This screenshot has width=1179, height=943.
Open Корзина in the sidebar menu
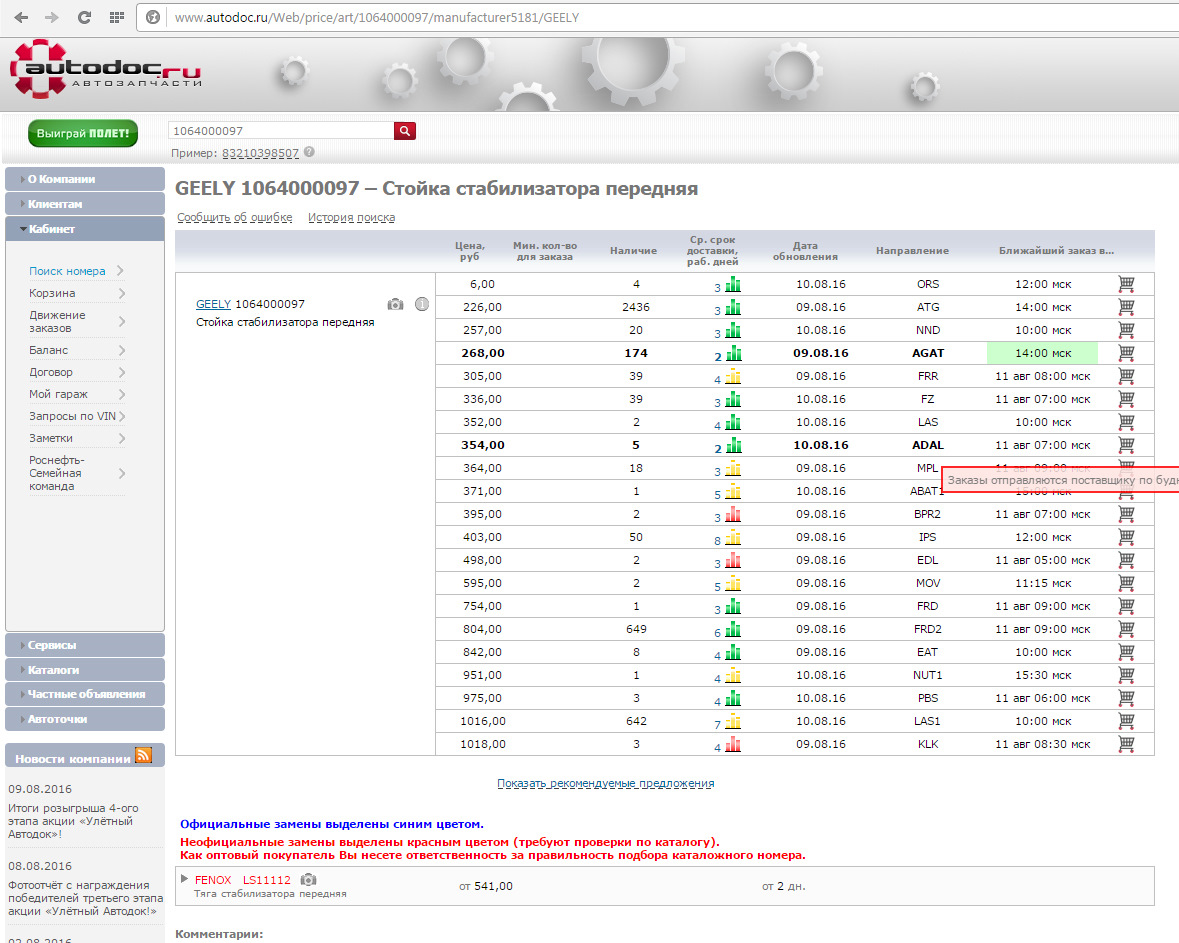click(x=52, y=293)
